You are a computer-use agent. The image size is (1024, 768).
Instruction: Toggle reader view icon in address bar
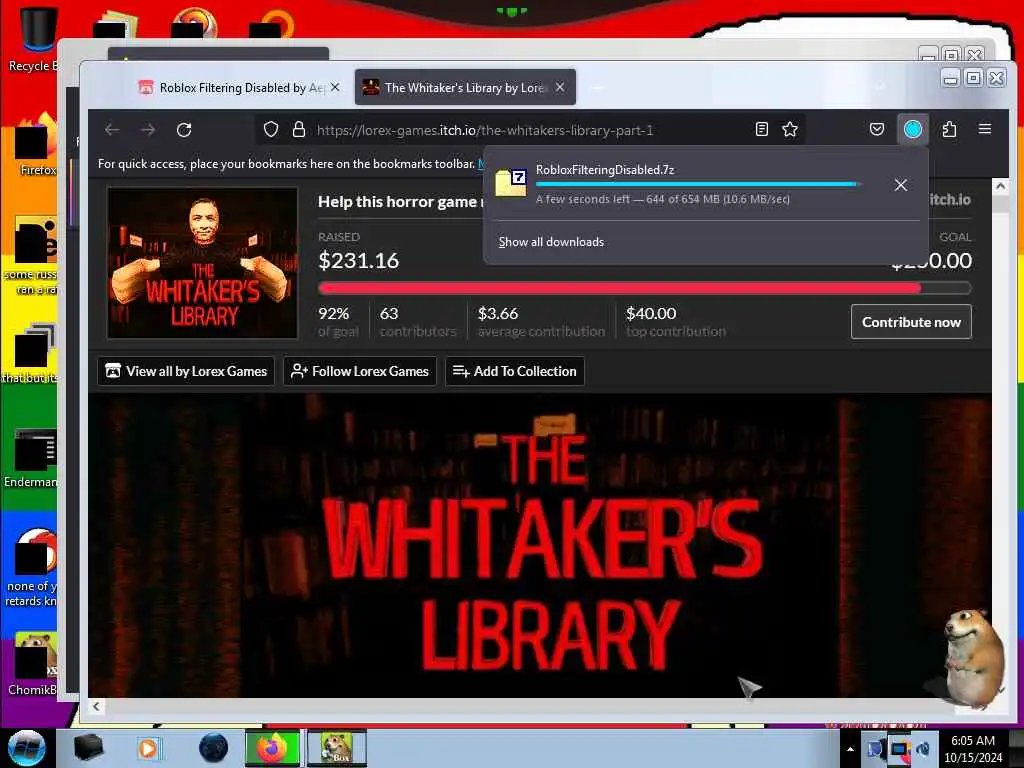click(x=761, y=129)
